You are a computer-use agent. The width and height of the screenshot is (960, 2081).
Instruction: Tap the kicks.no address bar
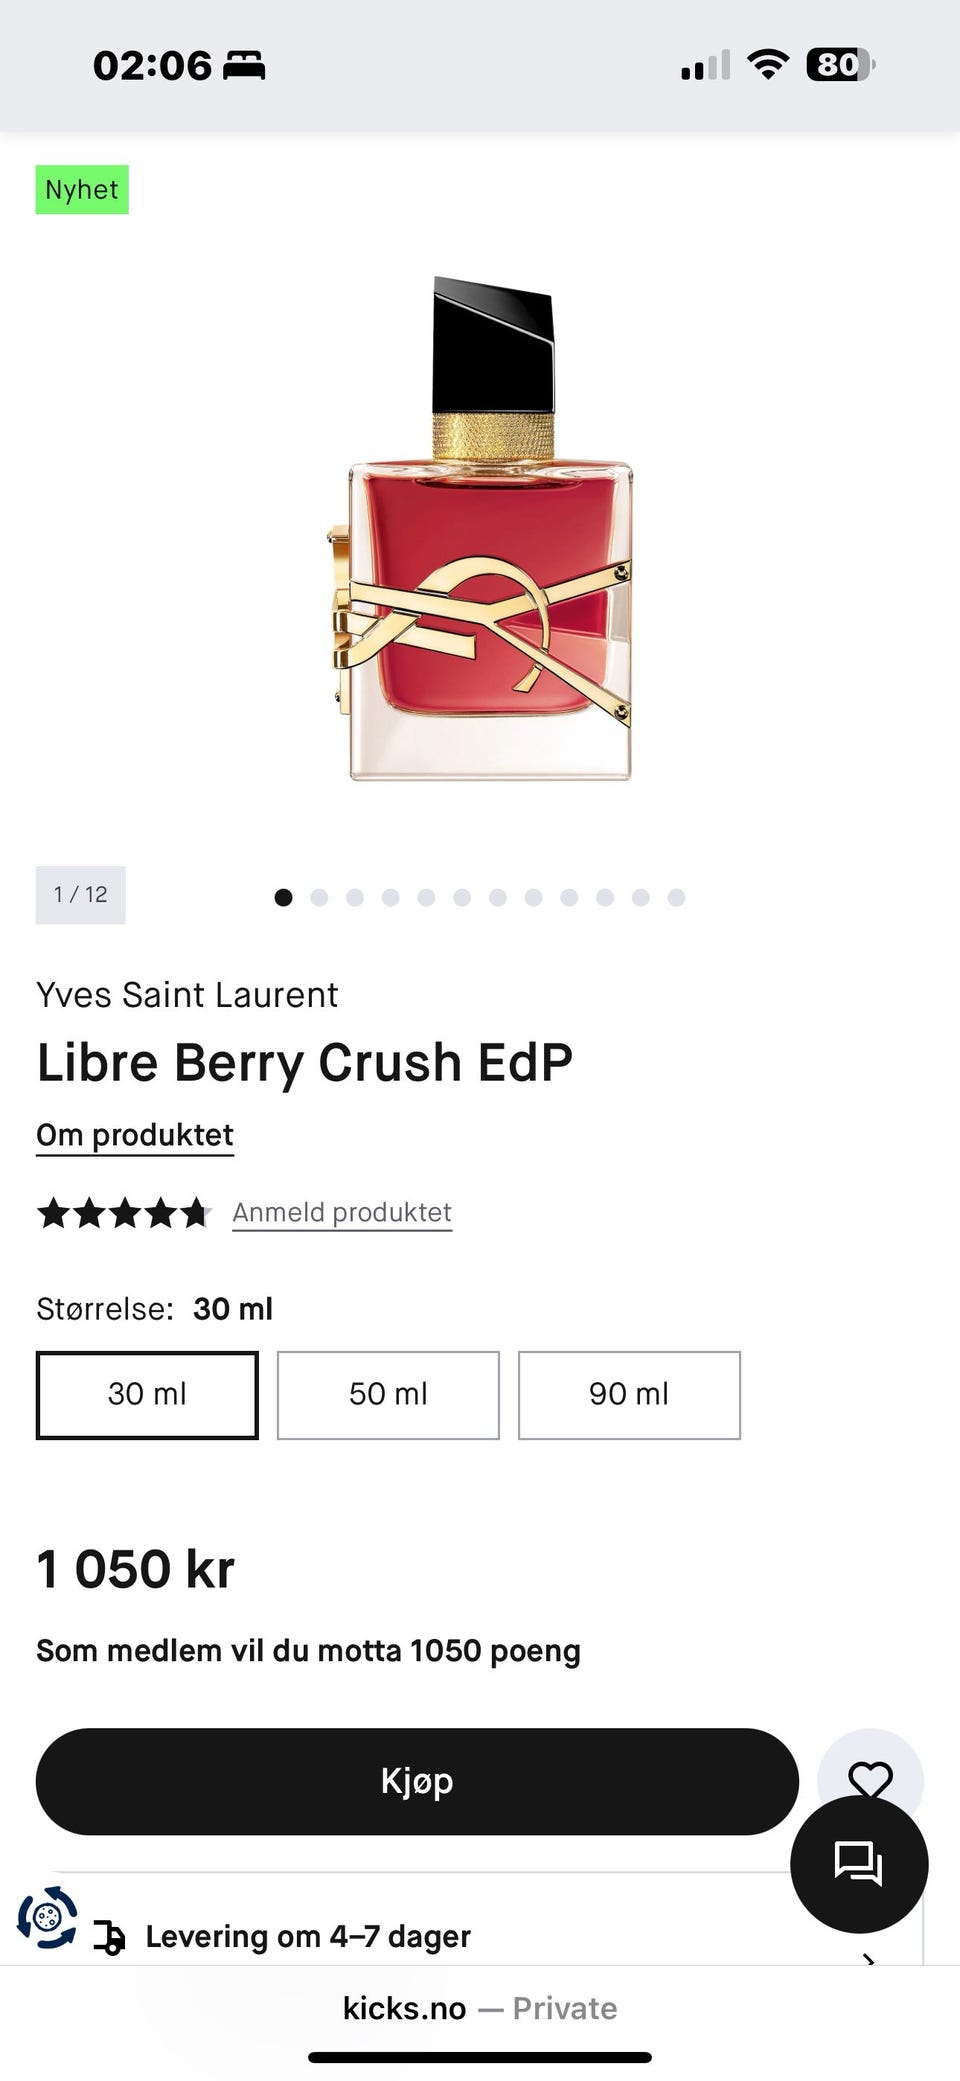480,2008
